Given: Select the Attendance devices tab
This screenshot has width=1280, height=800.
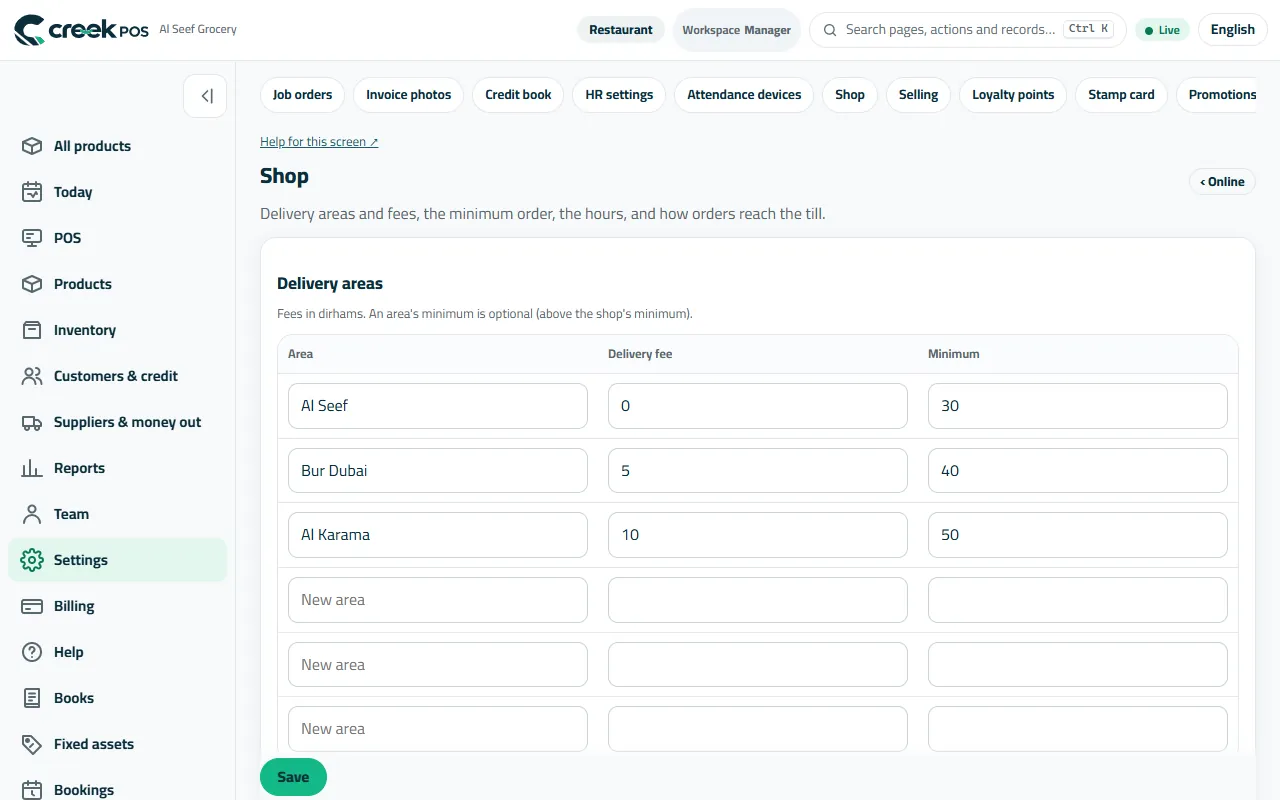Looking at the screenshot, I should click(x=744, y=95).
